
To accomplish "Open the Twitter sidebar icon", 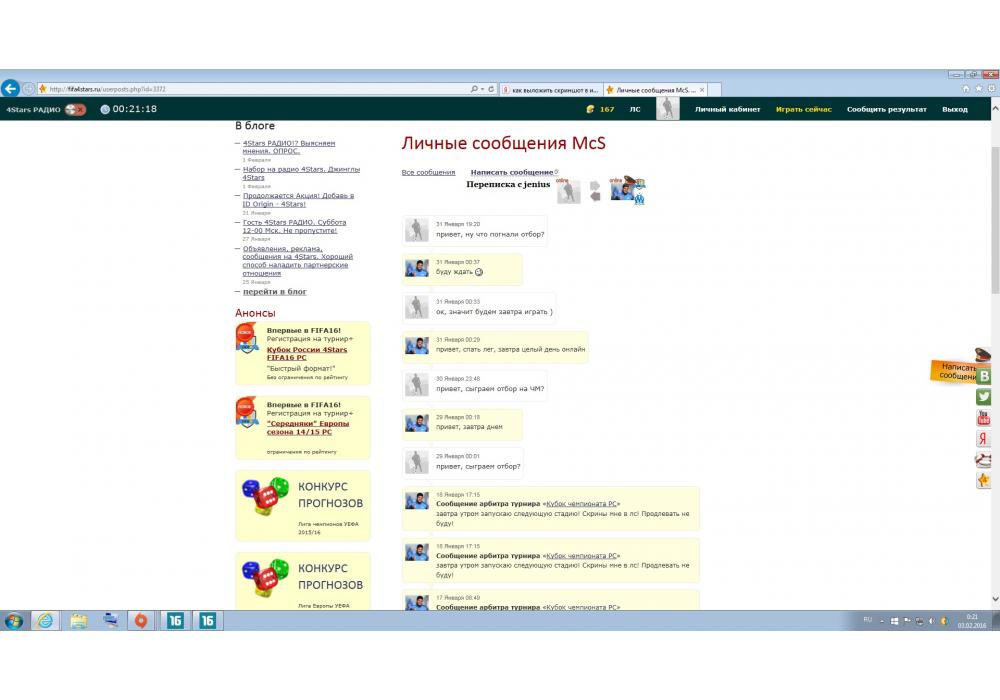I will pos(984,397).
